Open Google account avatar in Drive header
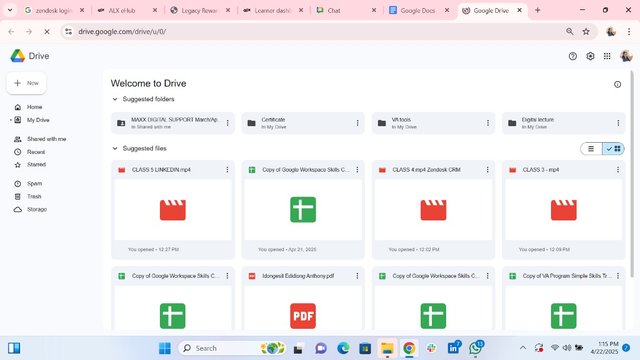This screenshot has height=360, width=640. pyautogui.click(x=626, y=56)
